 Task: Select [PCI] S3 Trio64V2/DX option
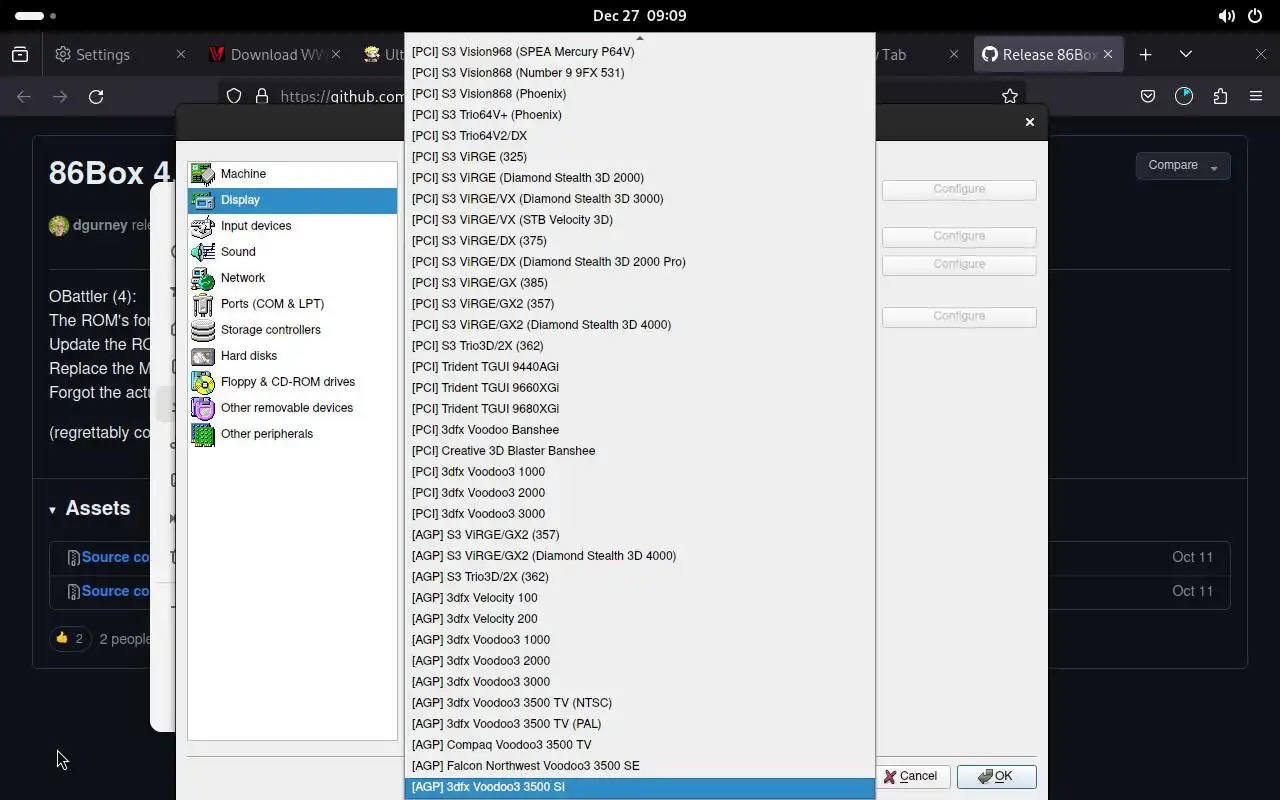pos(640,136)
